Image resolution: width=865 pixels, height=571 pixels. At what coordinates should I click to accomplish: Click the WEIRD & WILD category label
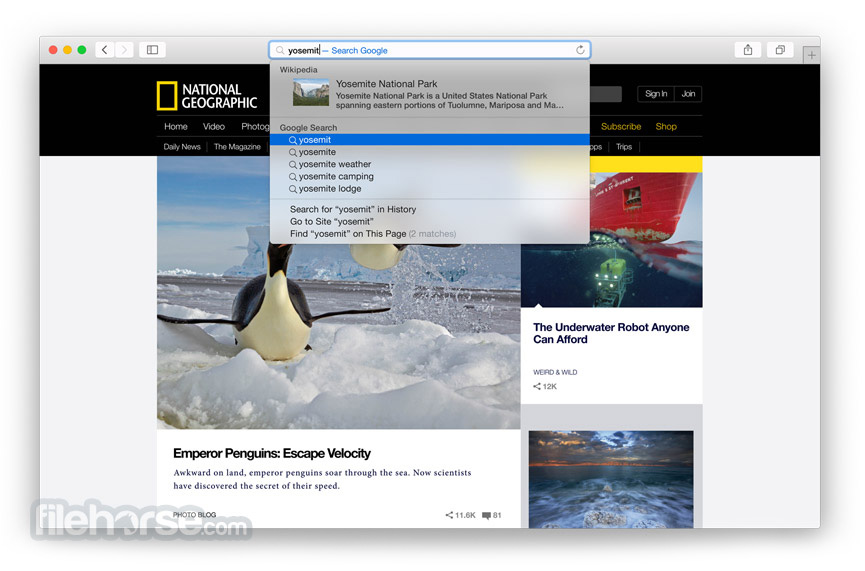(555, 372)
